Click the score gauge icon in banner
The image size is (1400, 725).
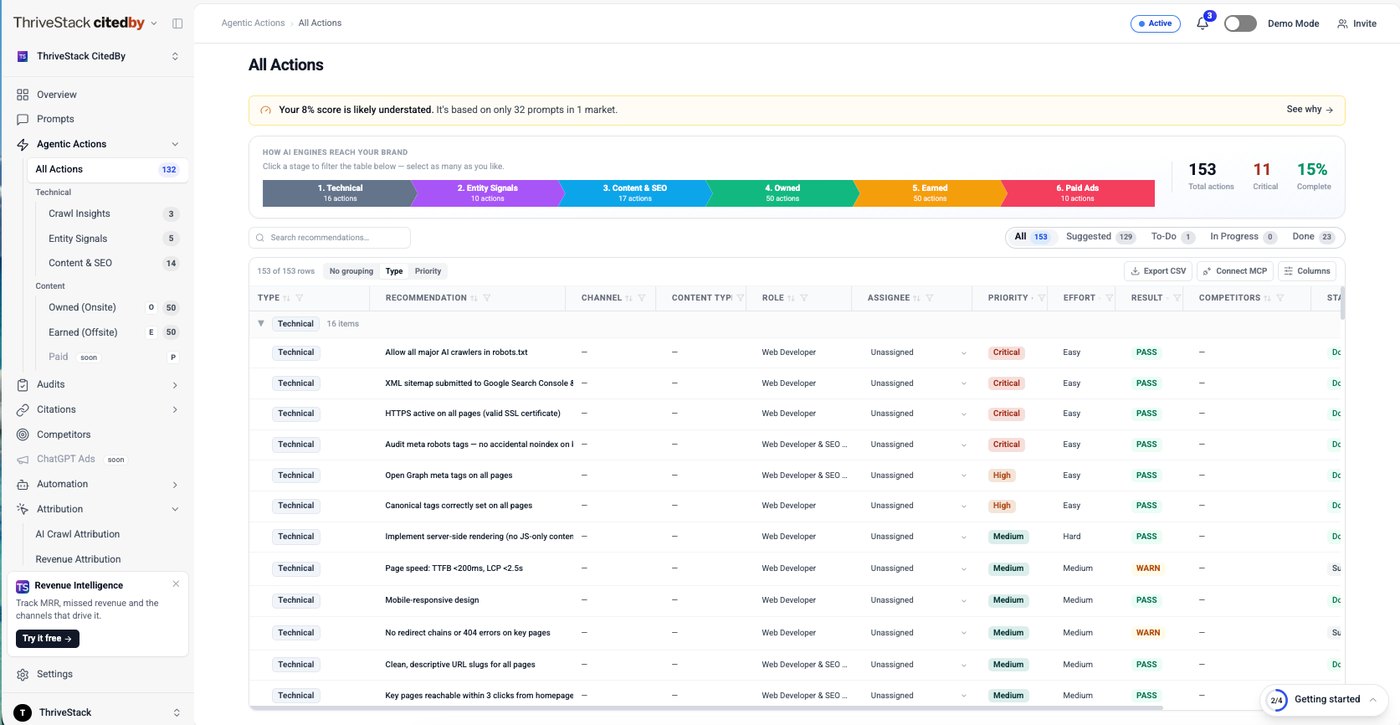pos(265,110)
